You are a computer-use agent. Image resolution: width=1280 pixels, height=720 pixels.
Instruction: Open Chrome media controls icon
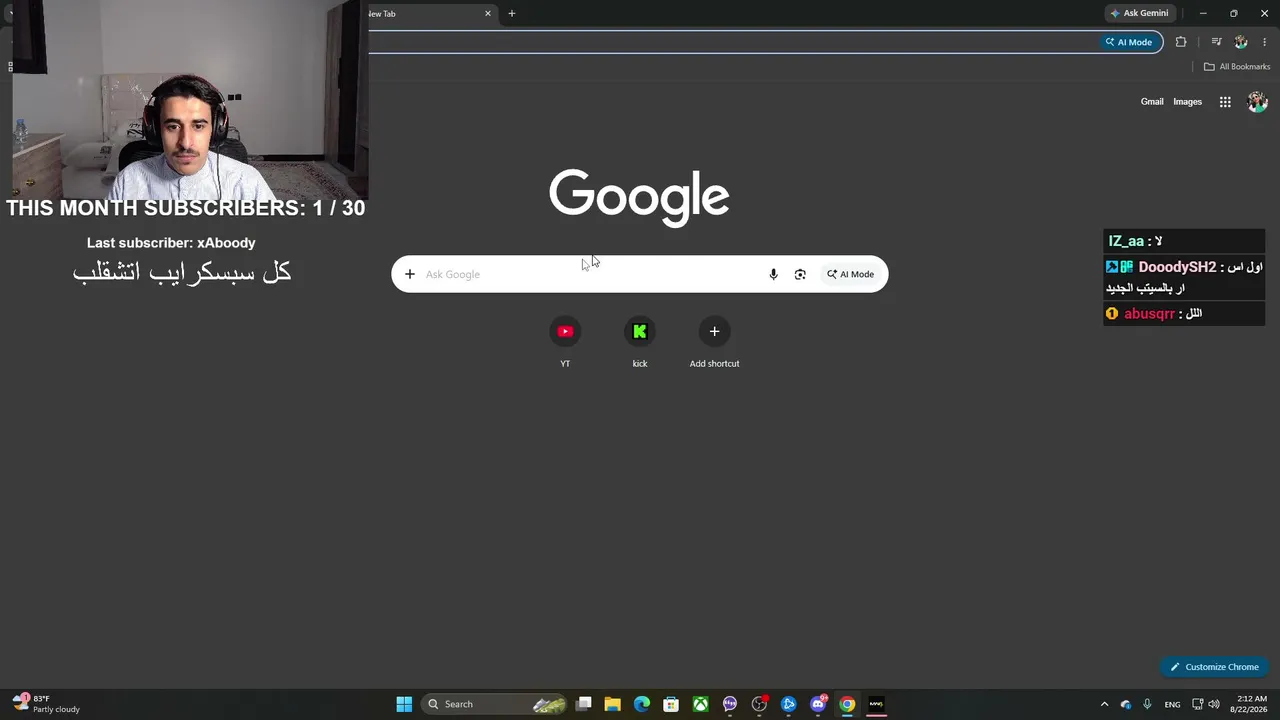1216,42
